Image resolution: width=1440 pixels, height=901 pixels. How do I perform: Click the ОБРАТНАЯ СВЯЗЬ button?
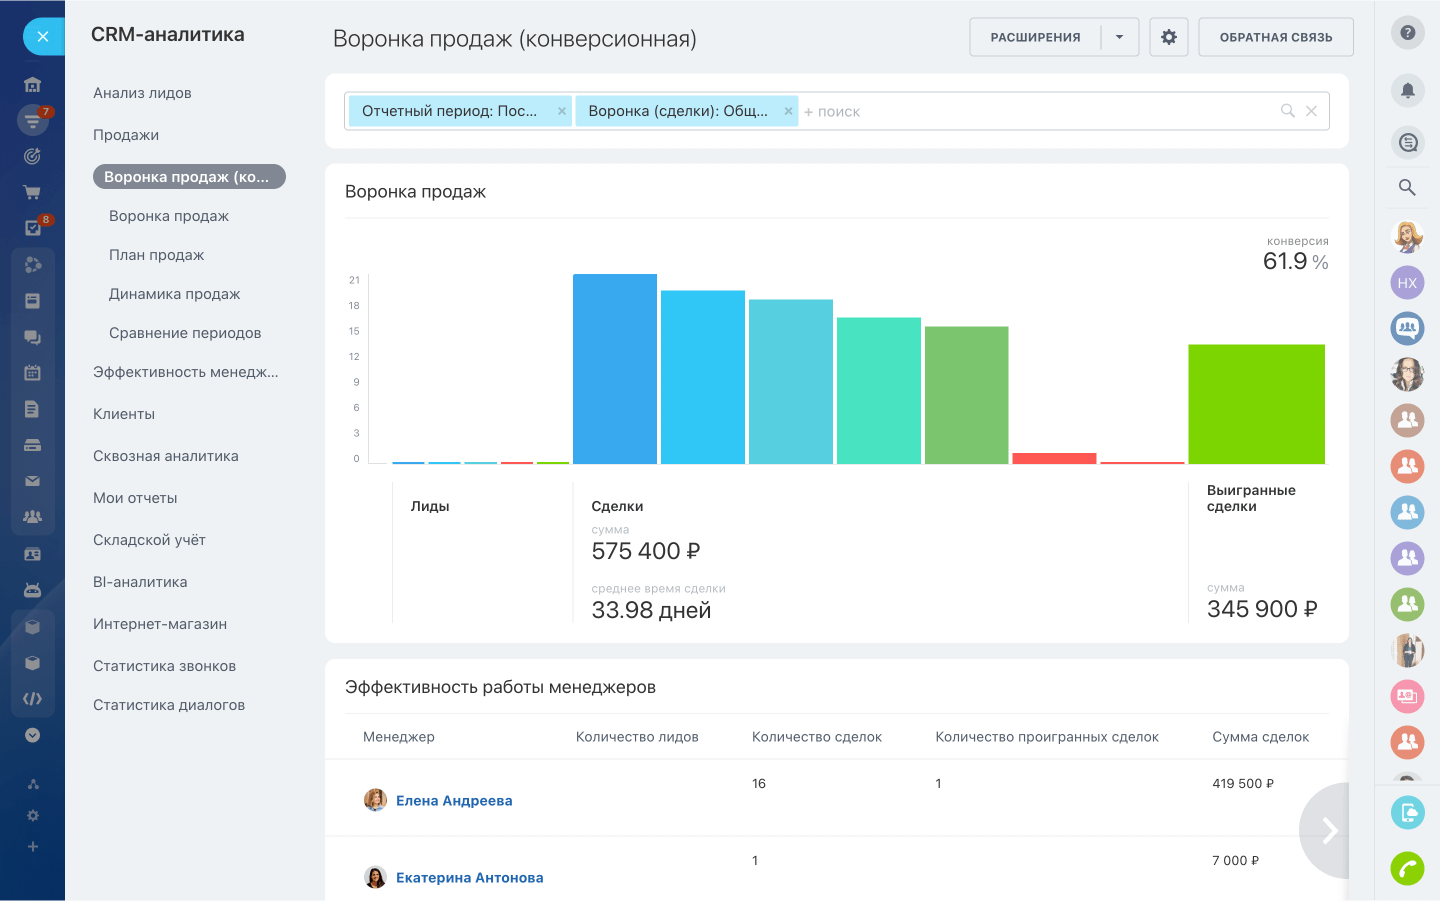click(1275, 36)
